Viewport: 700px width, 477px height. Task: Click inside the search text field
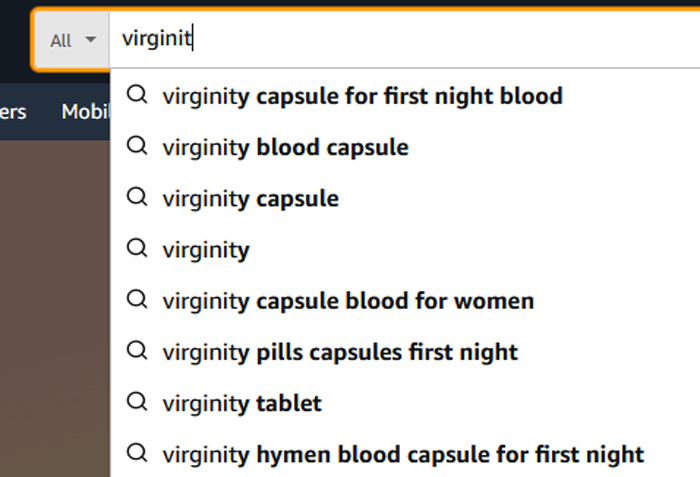[404, 39]
